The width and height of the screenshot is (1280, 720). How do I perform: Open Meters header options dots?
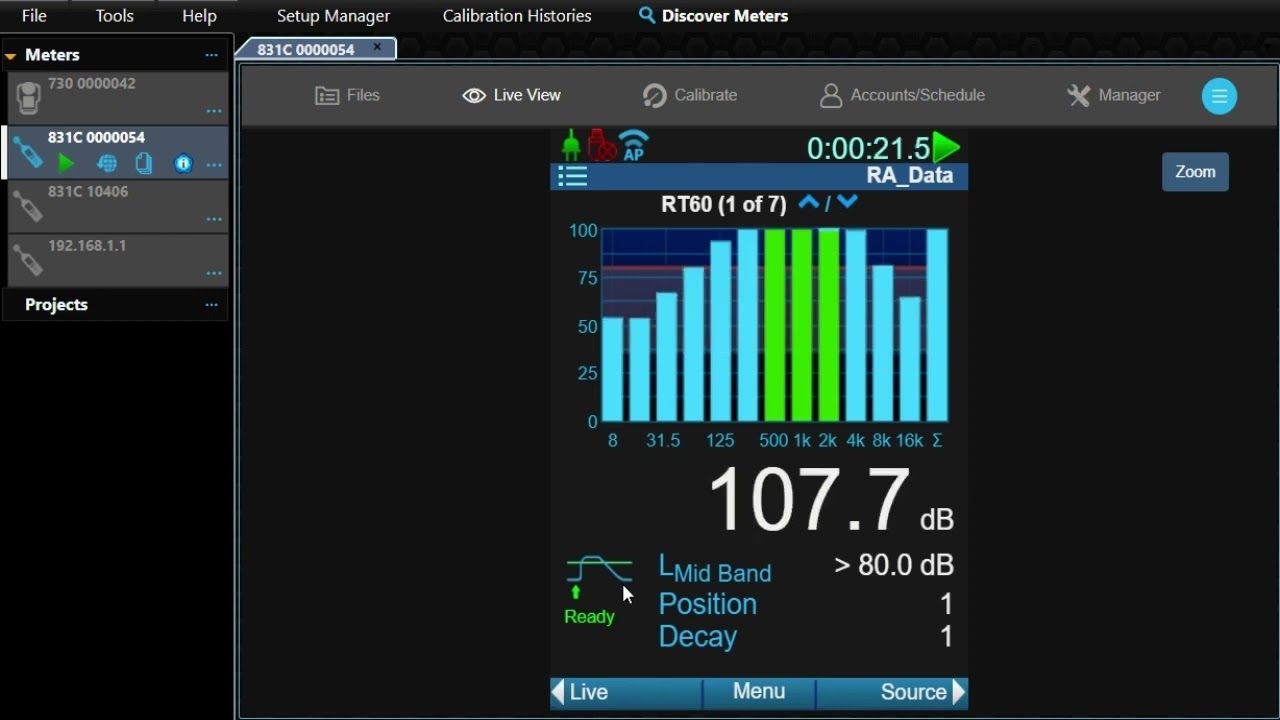(x=211, y=56)
